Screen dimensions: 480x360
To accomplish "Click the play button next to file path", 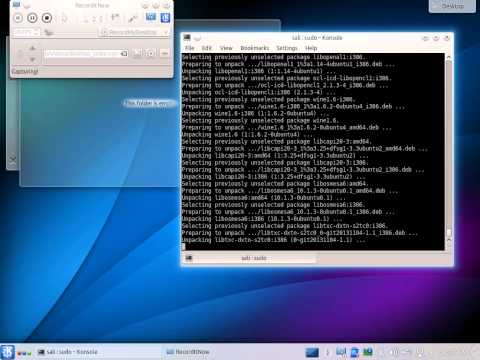I will [x=151, y=53].
